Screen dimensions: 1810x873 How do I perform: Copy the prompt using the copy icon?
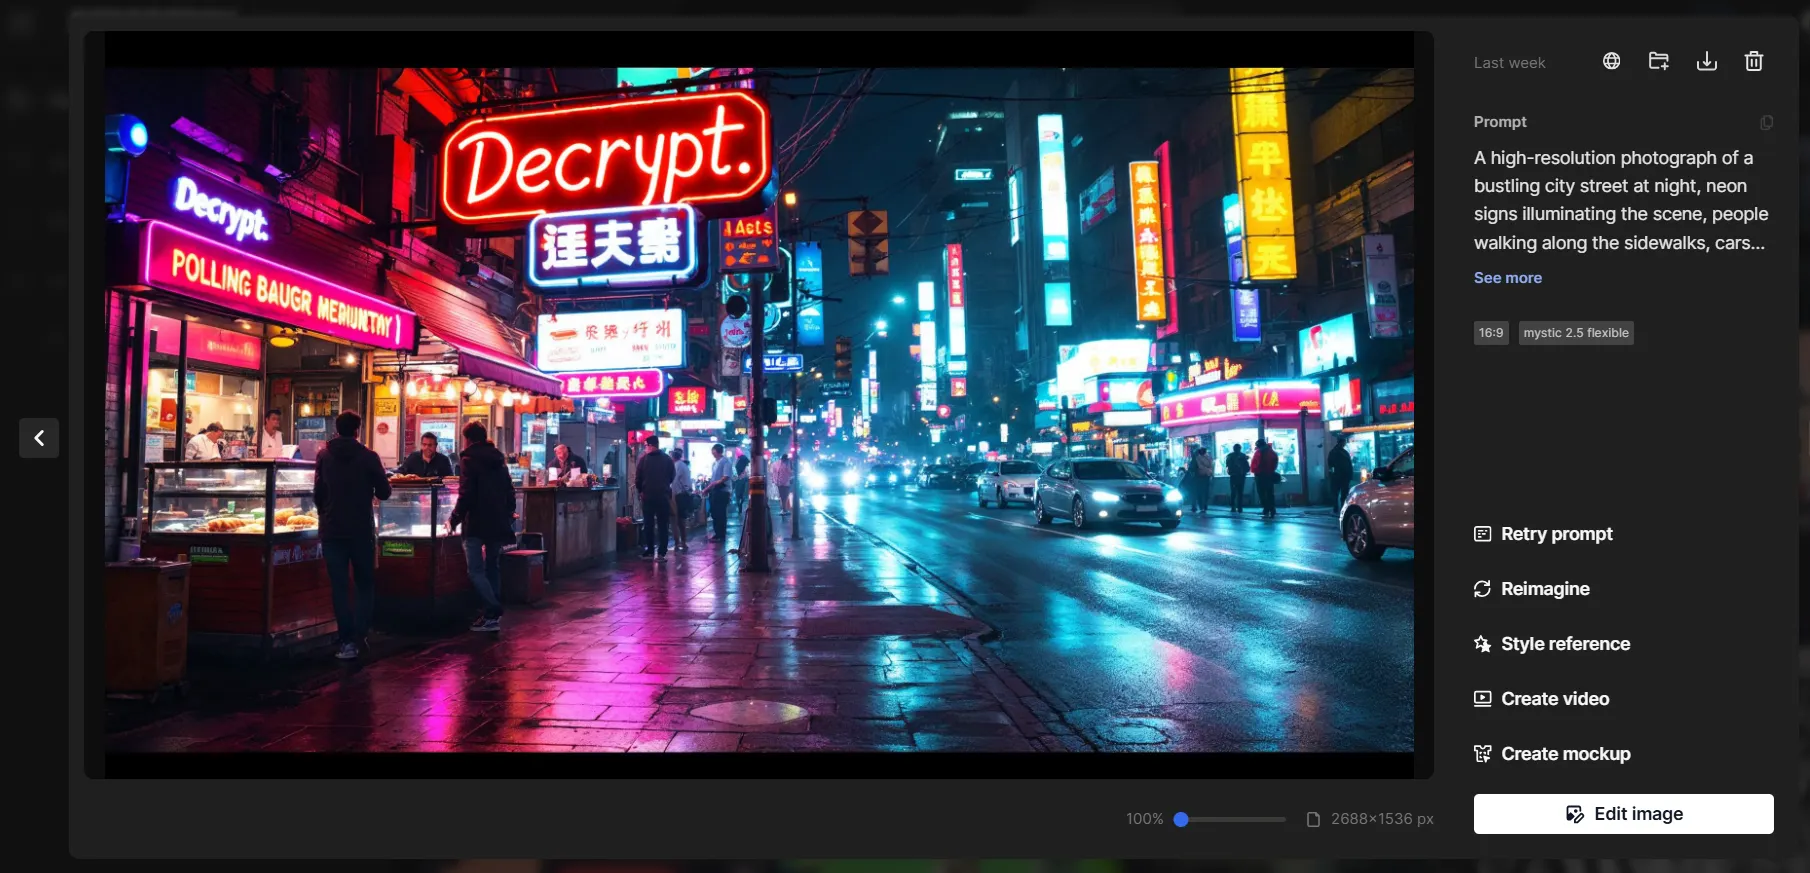click(x=1766, y=122)
